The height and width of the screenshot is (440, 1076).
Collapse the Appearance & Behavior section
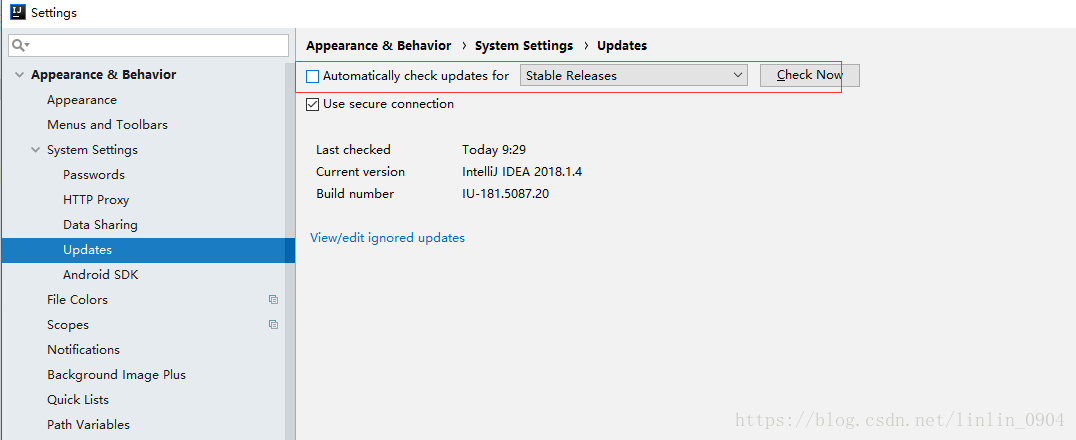click(19, 75)
